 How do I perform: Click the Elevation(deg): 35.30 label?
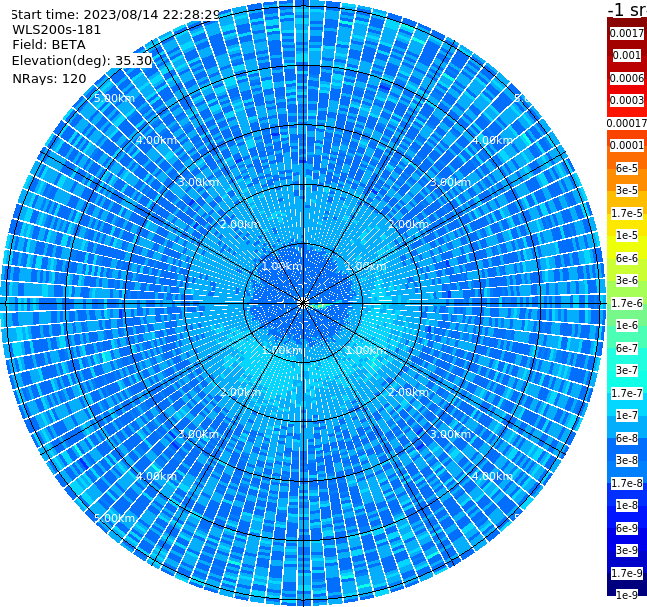pyautogui.click(x=82, y=61)
